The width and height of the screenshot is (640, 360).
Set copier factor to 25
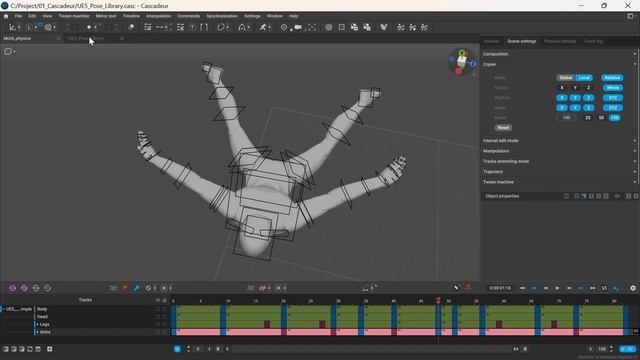[588, 118]
